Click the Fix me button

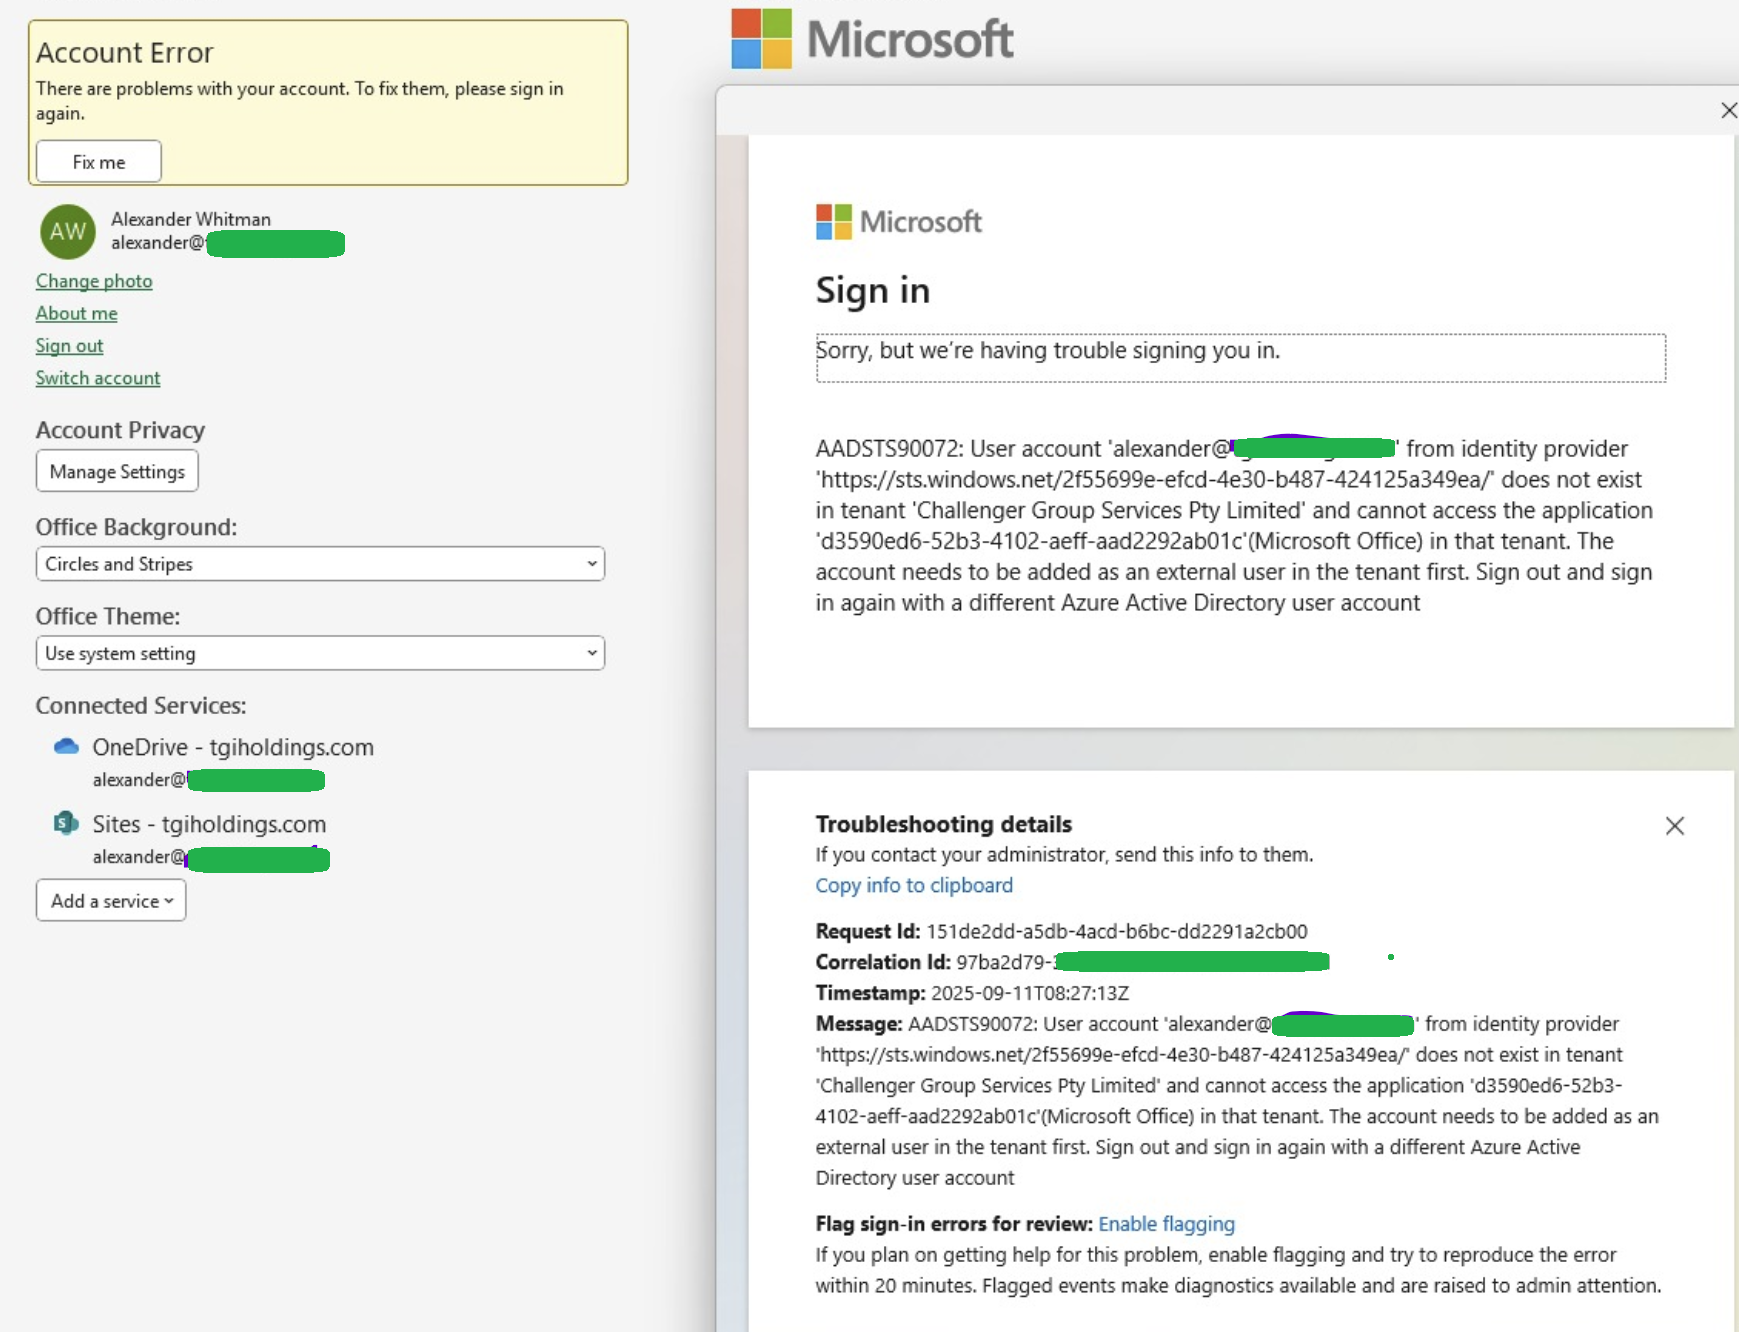97,161
